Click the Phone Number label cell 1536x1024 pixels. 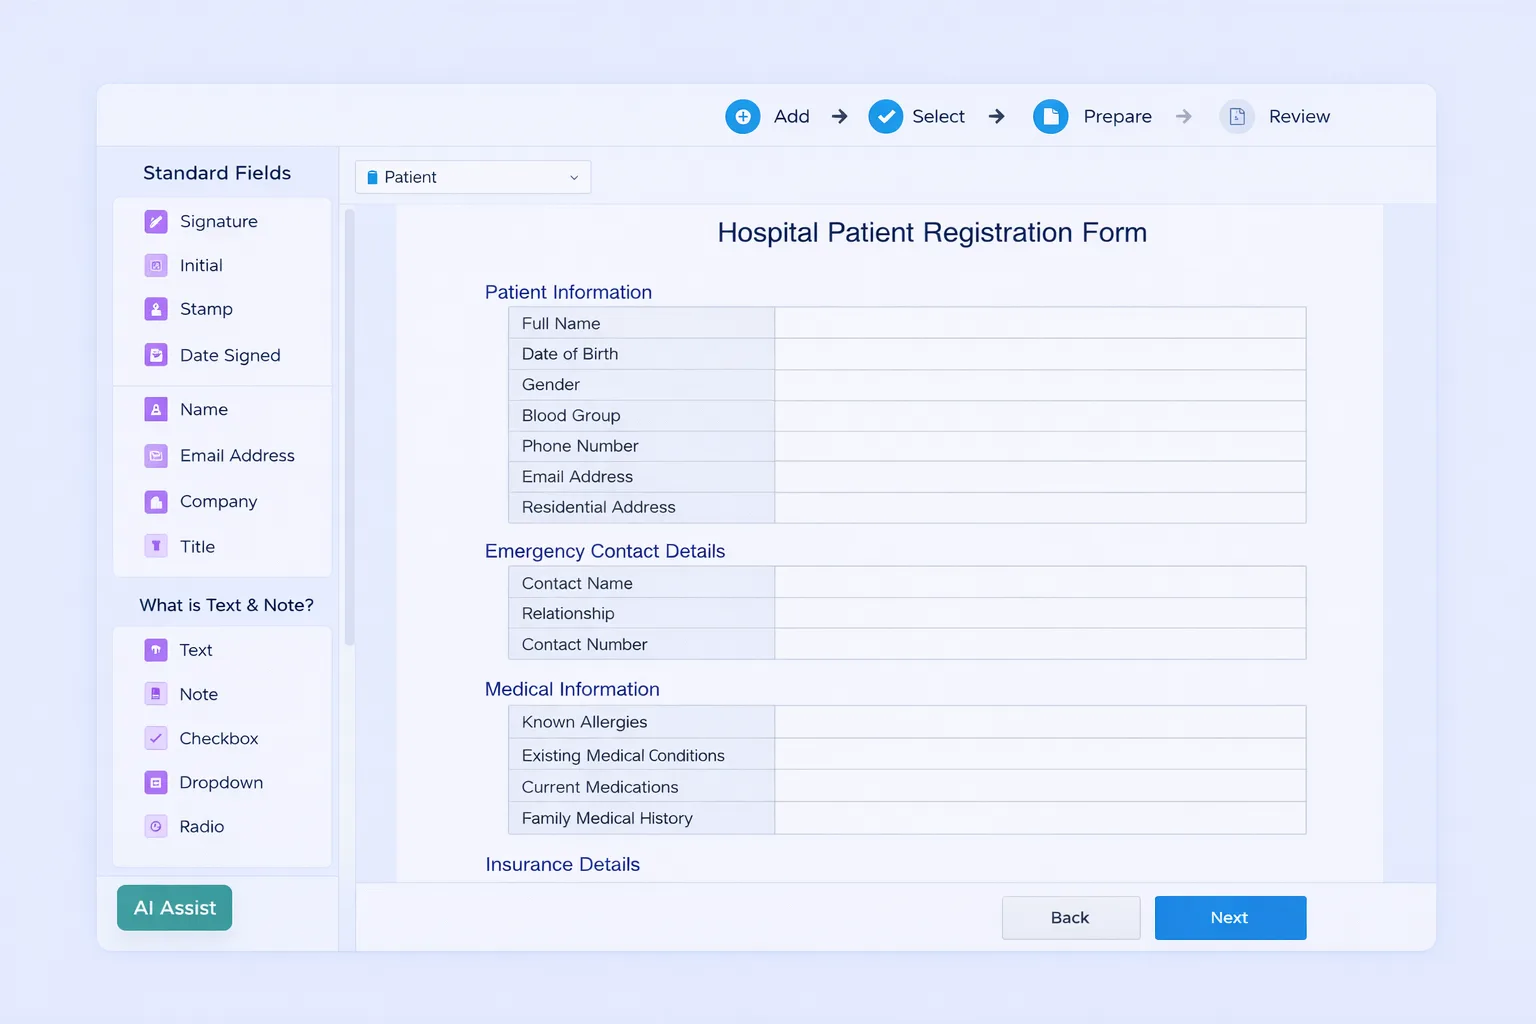tap(641, 446)
